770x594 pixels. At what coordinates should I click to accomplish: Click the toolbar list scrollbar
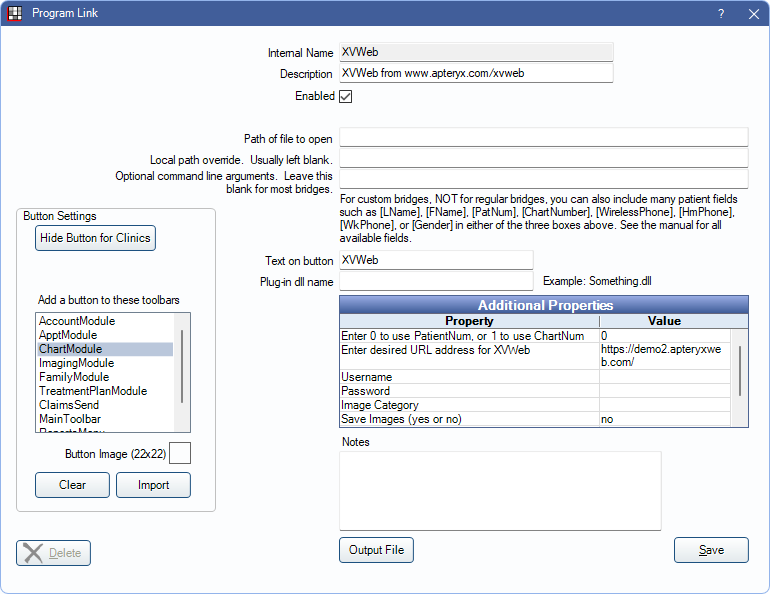click(x=182, y=367)
